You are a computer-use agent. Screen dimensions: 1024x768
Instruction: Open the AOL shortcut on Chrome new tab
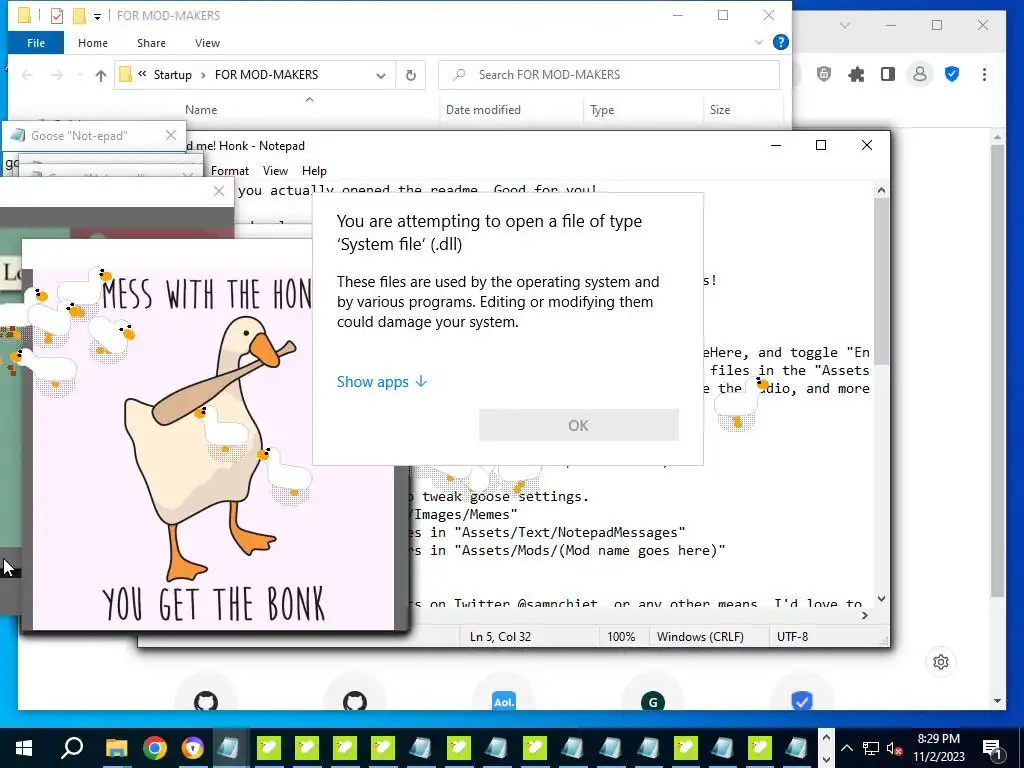click(504, 701)
